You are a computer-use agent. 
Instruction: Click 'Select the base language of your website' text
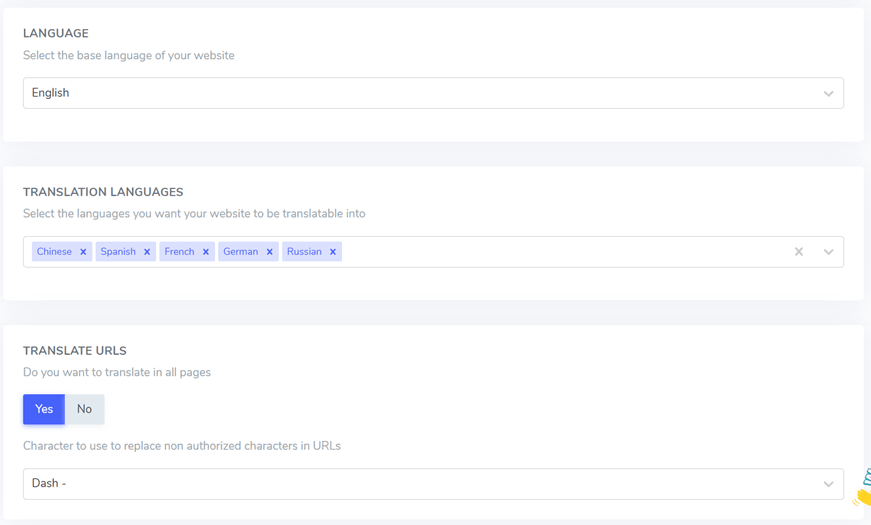coord(129,56)
